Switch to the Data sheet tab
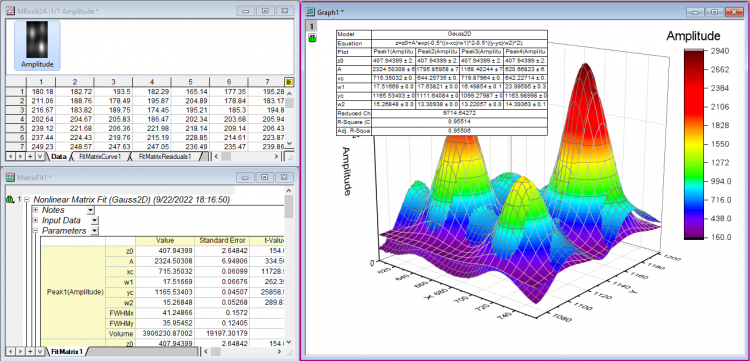 point(59,156)
